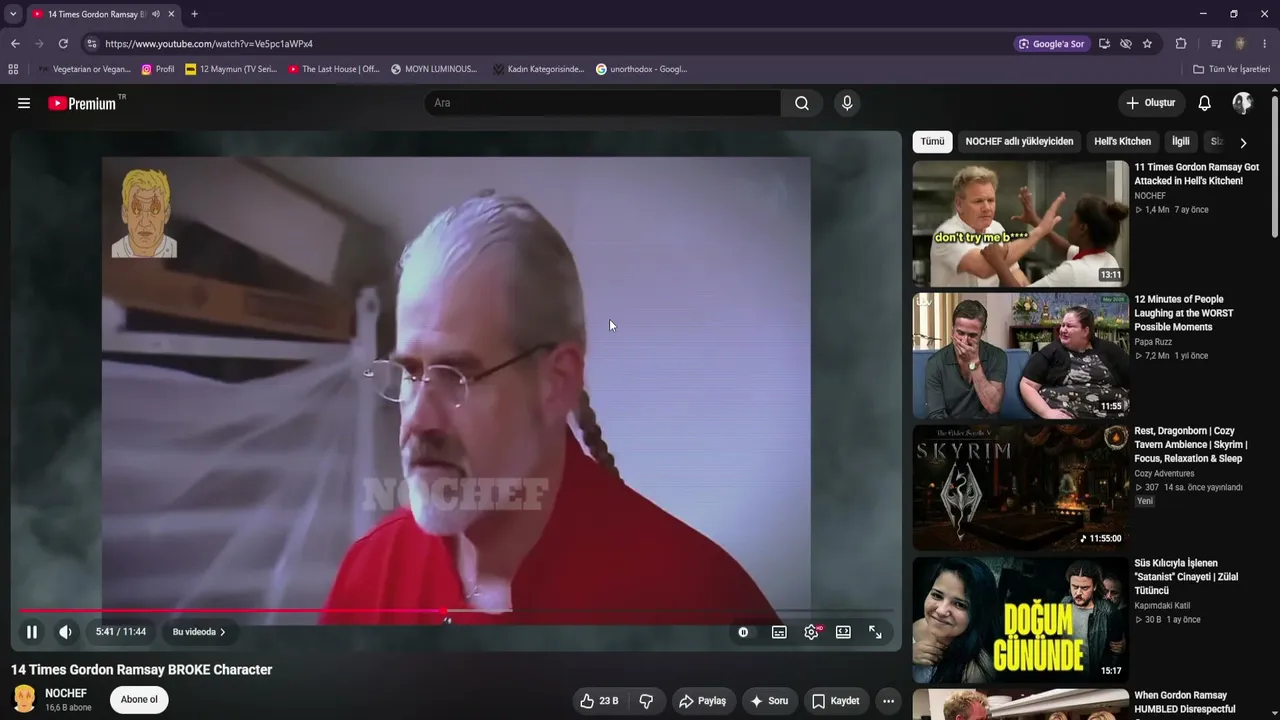The width and height of the screenshot is (1280, 720).
Task: Open the account avatar menu
Action: click(x=1242, y=103)
